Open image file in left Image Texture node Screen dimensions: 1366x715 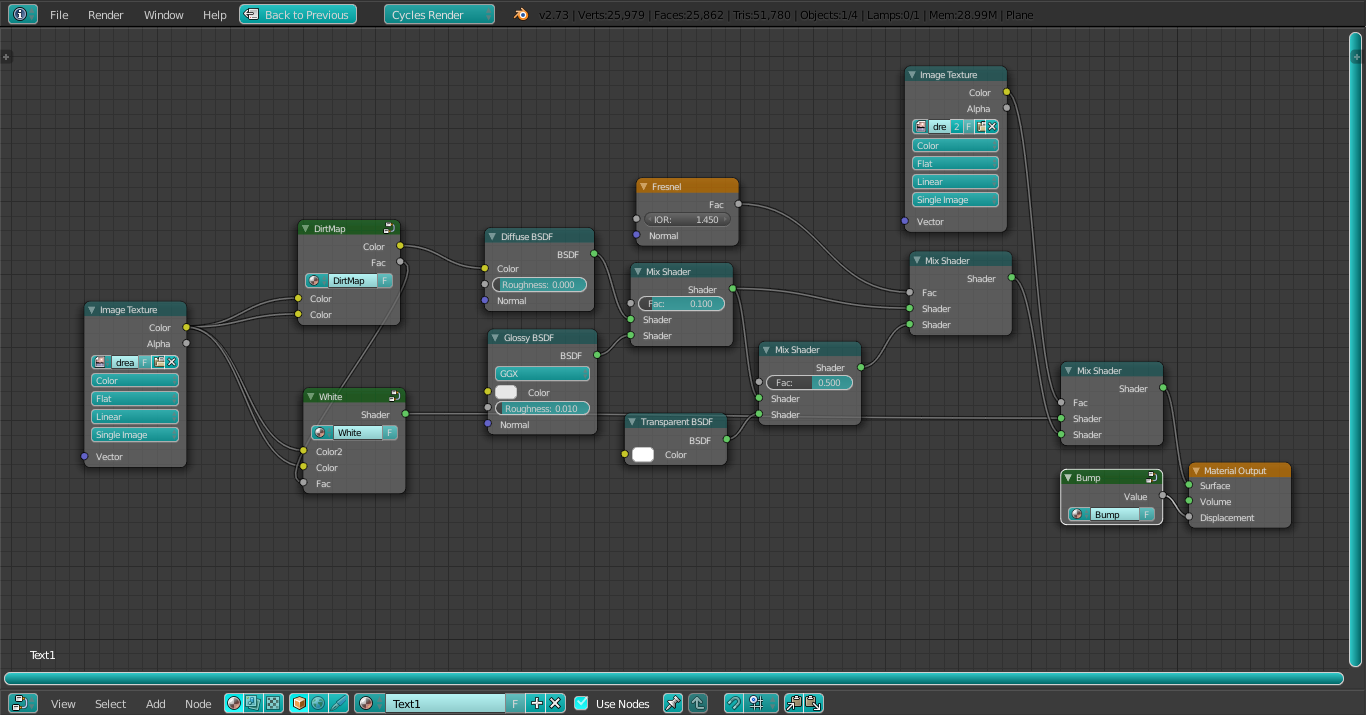[160, 362]
